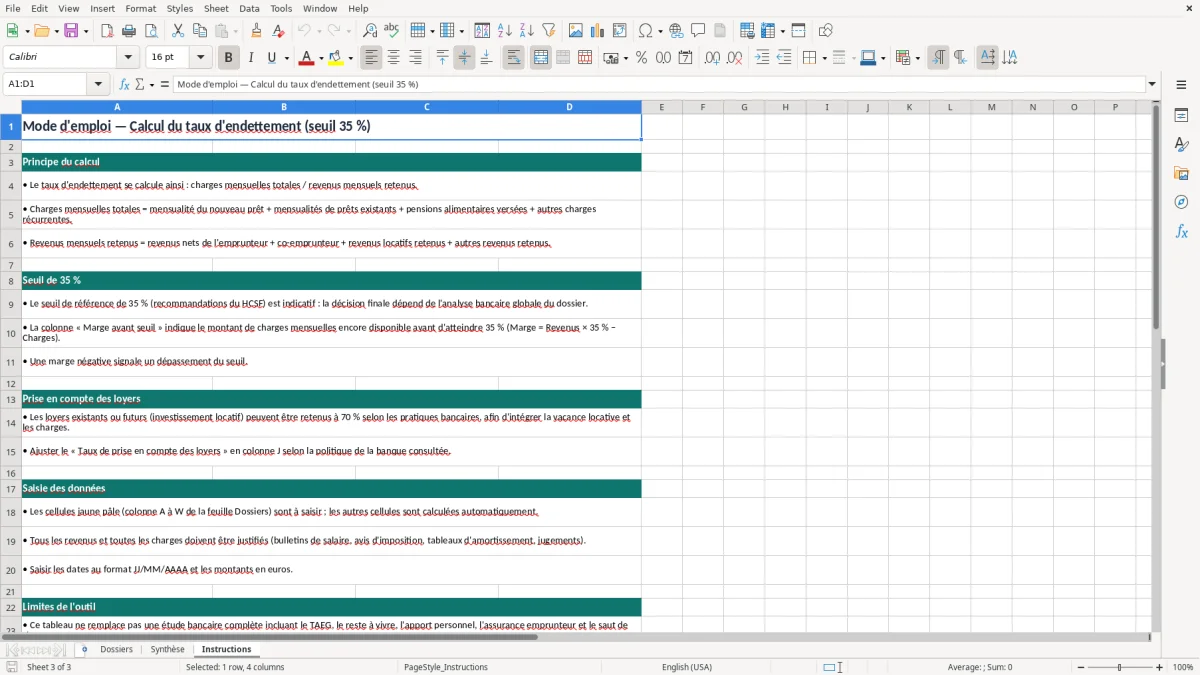Open the sidebar Navigator deck

pyautogui.click(x=1181, y=203)
